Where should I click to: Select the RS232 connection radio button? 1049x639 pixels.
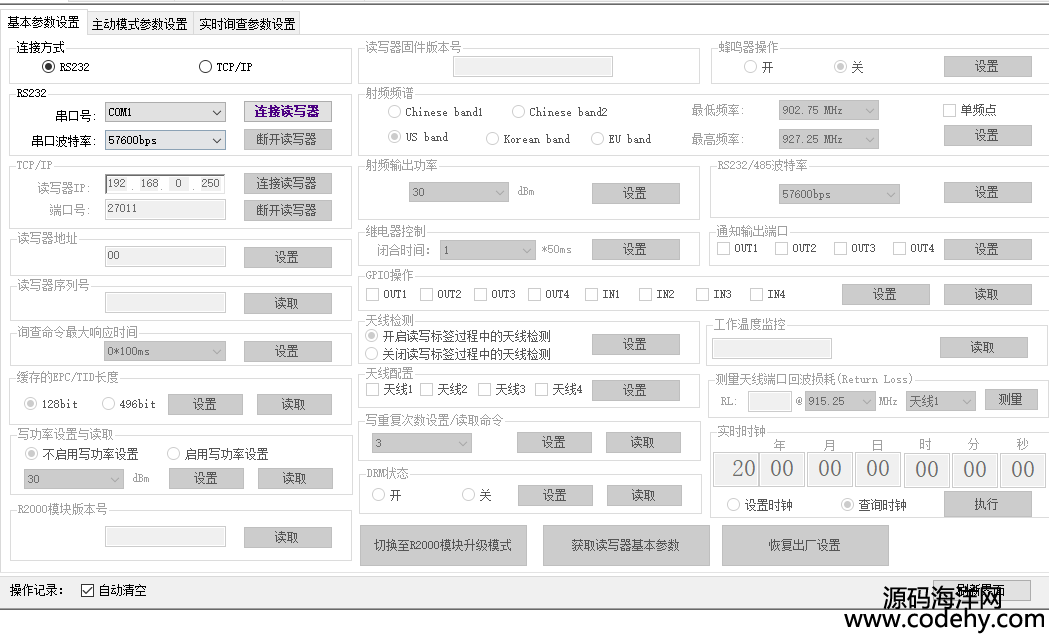tap(49, 67)
